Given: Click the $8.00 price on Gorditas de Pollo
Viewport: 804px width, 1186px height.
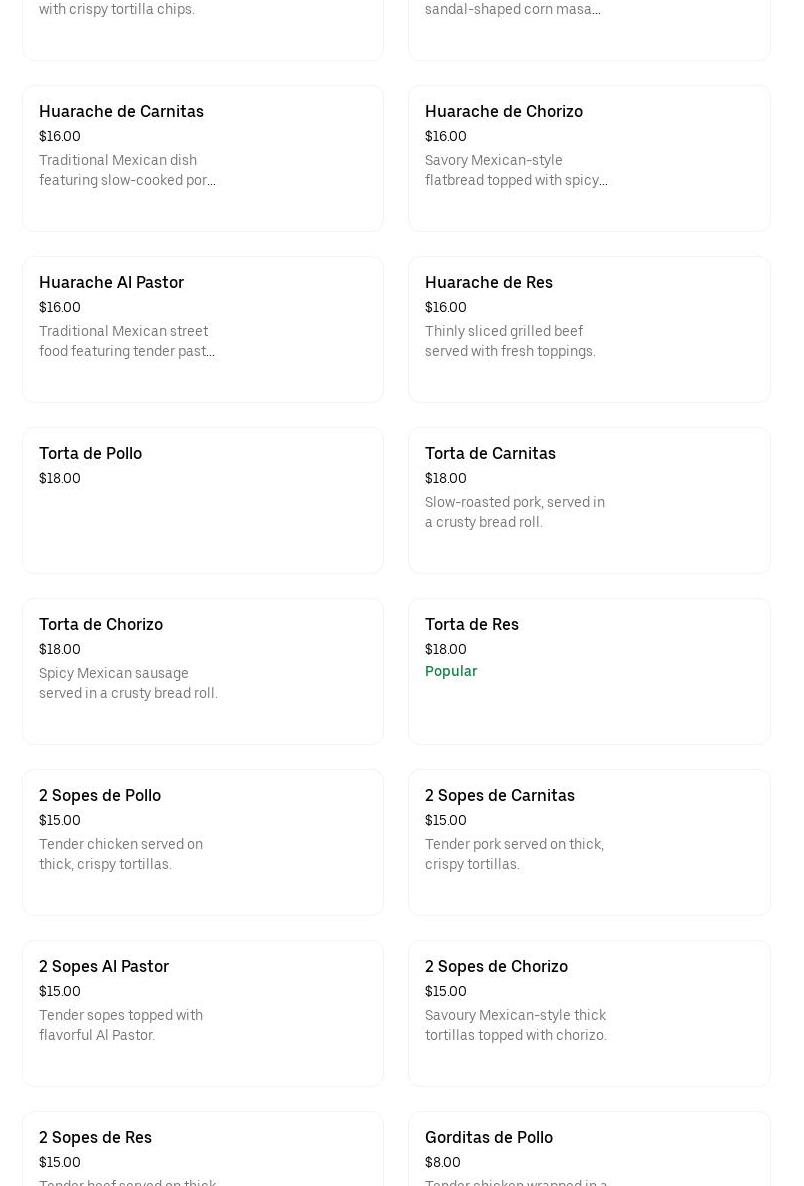Looking at the screenshot, I should (x=442, y=1162).
